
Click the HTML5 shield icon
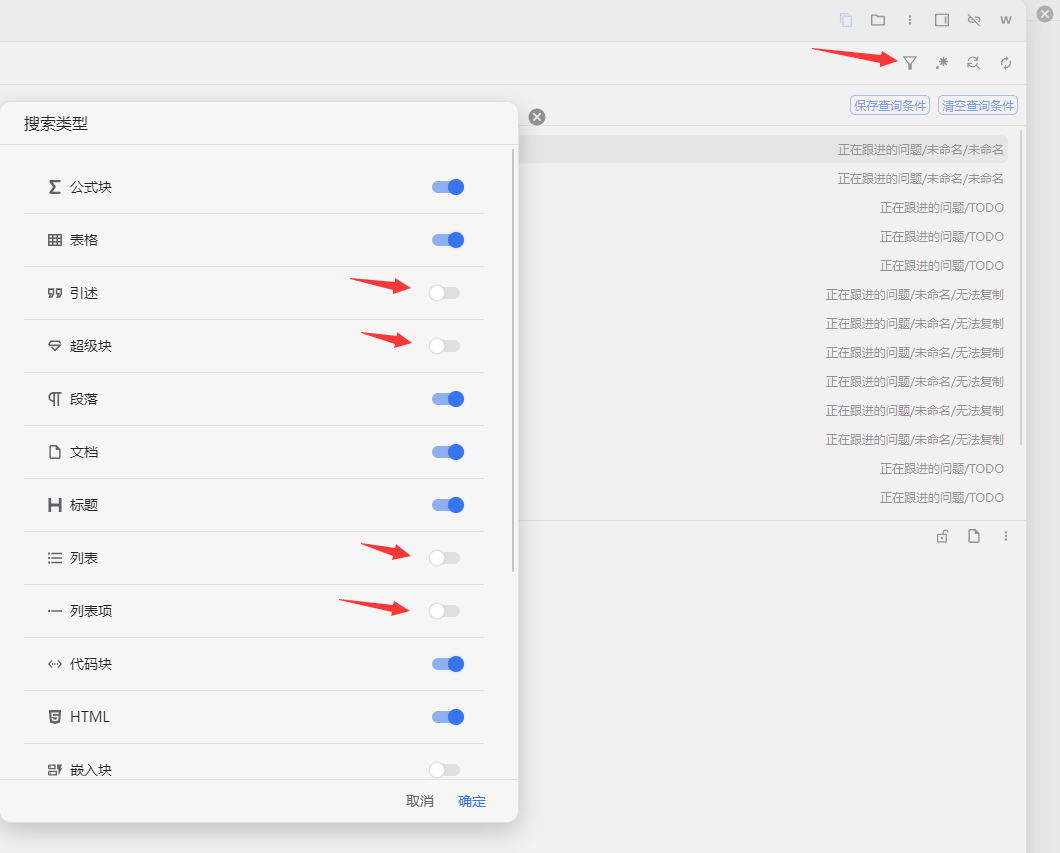55,717
